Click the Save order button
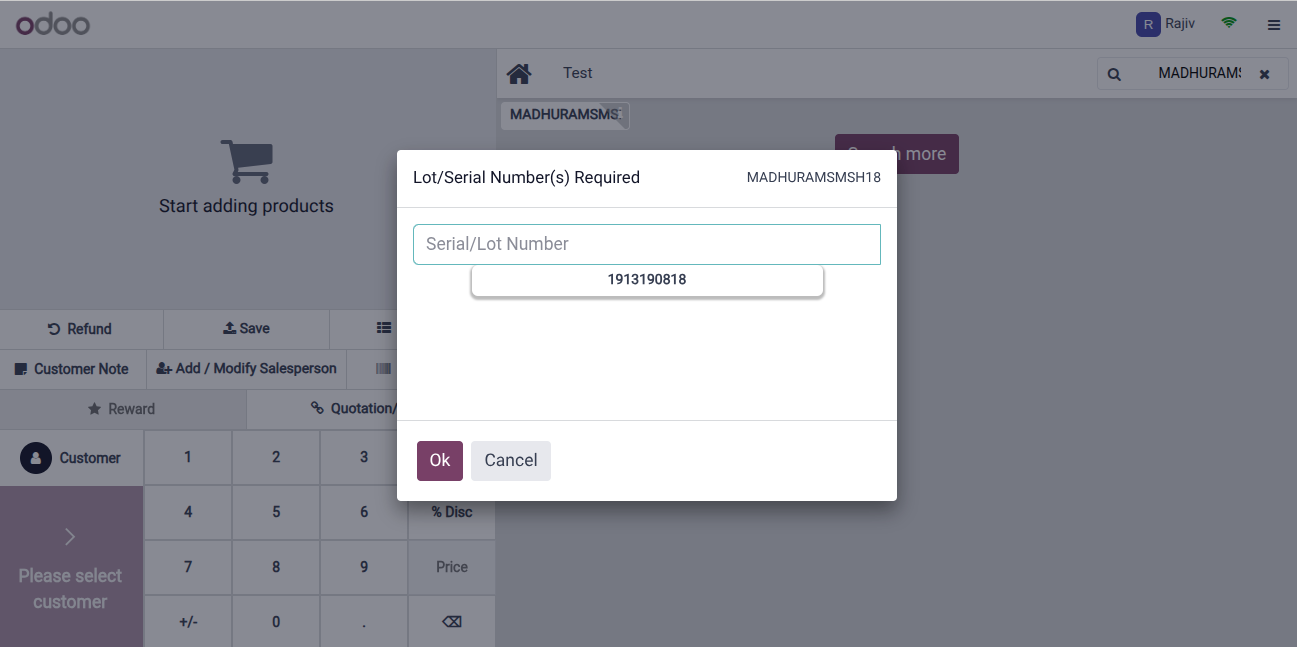Screen dimensions: 1297x647 [246, 329]
